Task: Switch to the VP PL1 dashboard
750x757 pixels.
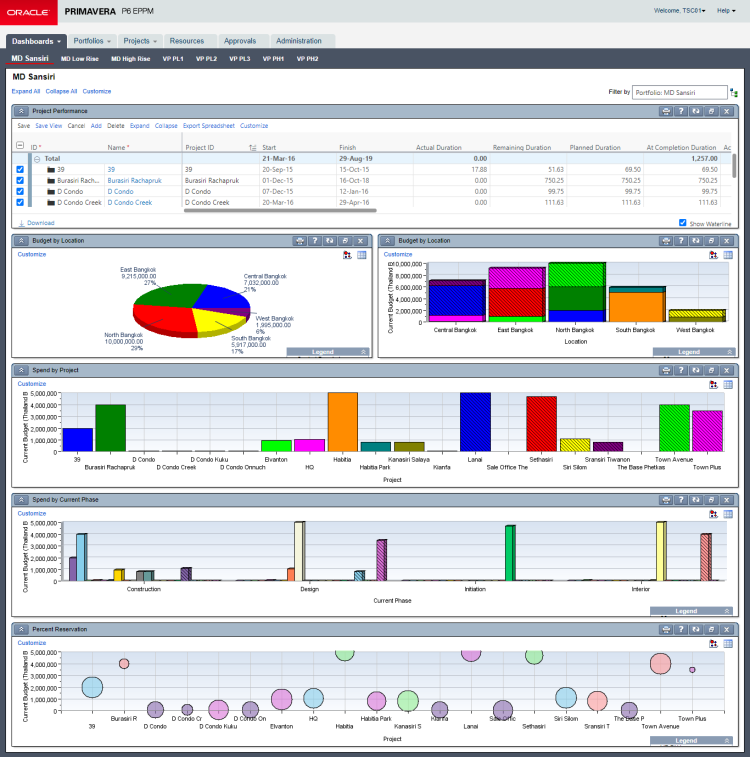Action: 174,59
